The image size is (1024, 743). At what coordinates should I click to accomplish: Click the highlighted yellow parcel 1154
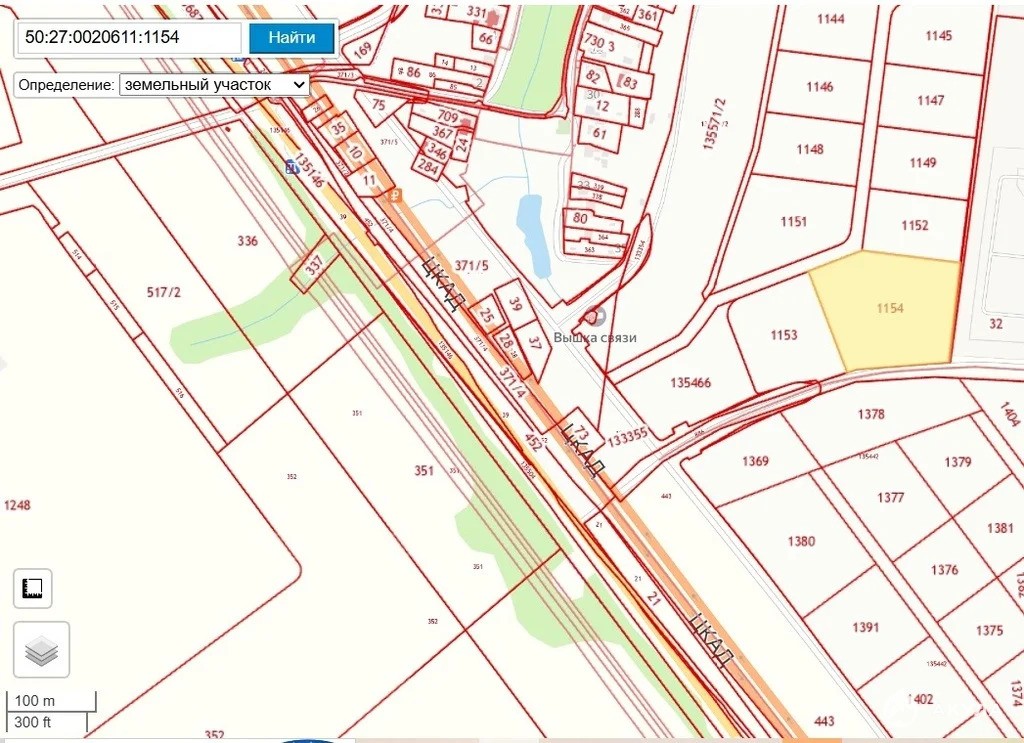click(885, 310)
